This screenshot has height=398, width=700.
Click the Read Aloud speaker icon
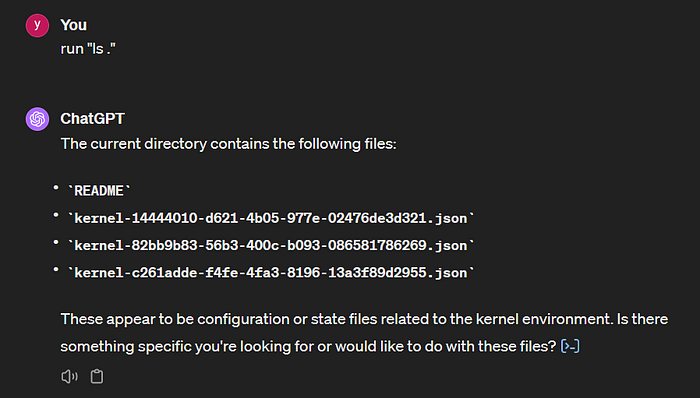click(69, 377)
